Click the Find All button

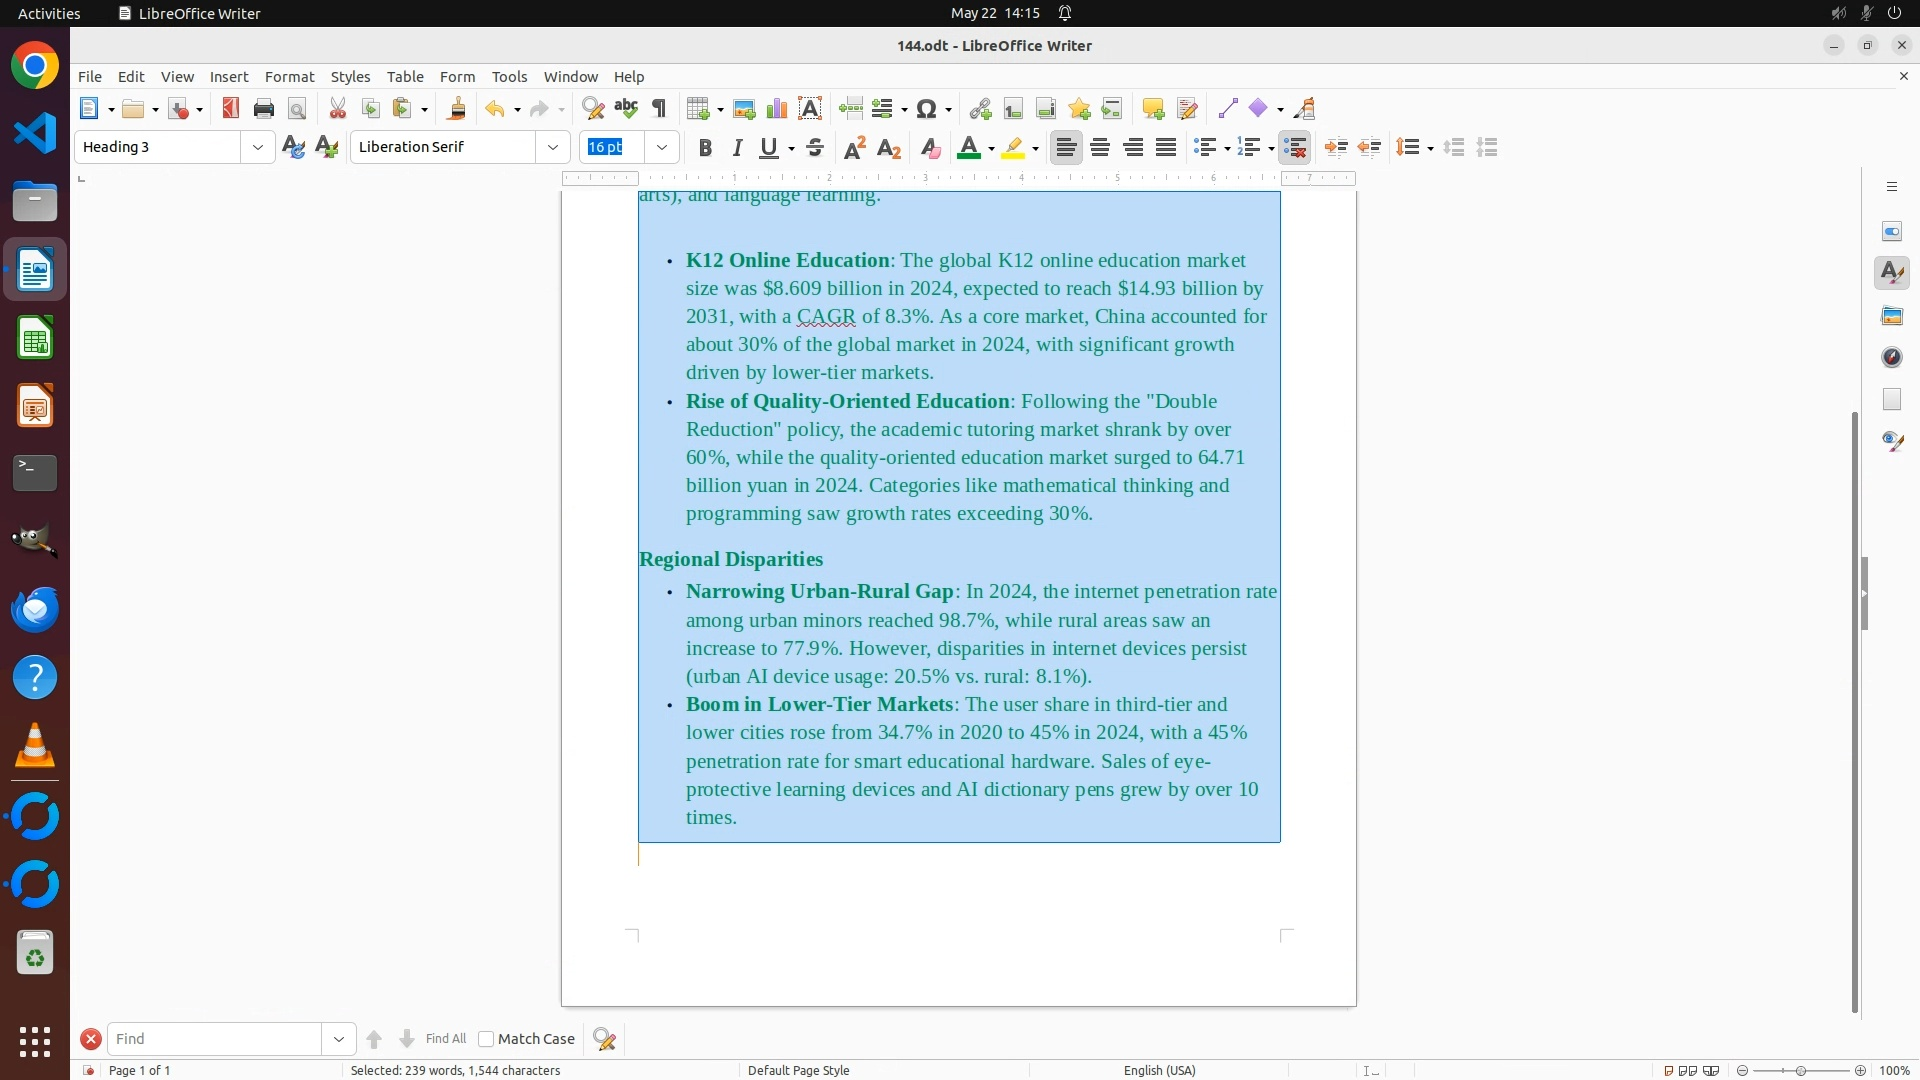tap(445, 1039)
